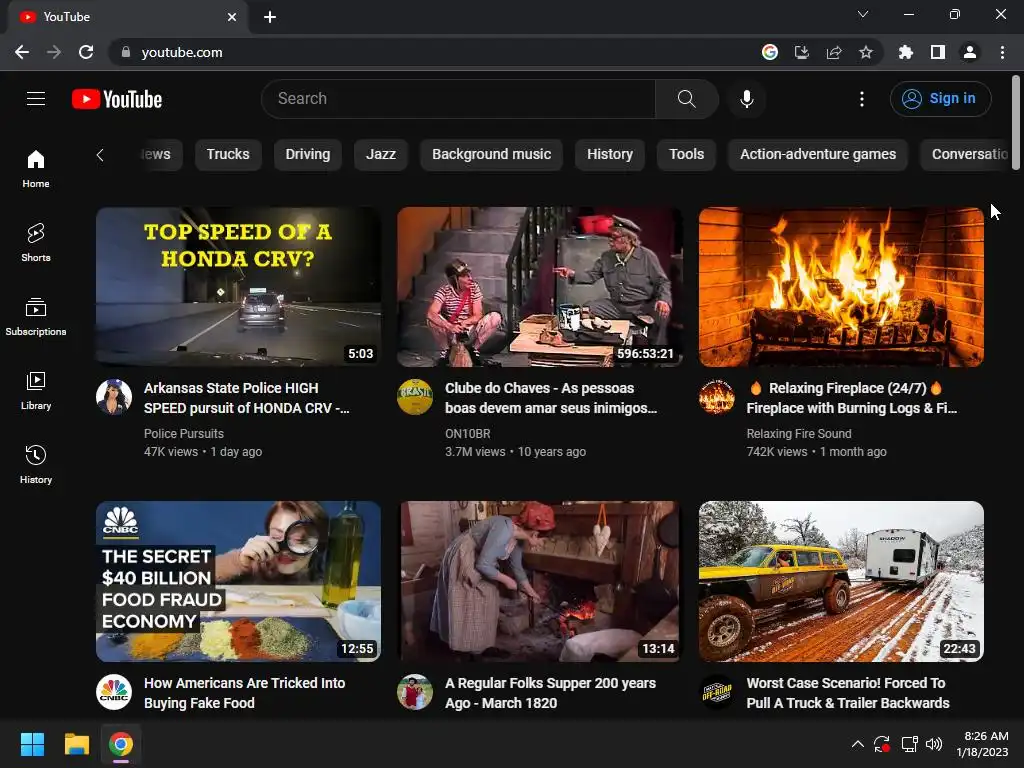View site information via lock icon

(126, 52)
